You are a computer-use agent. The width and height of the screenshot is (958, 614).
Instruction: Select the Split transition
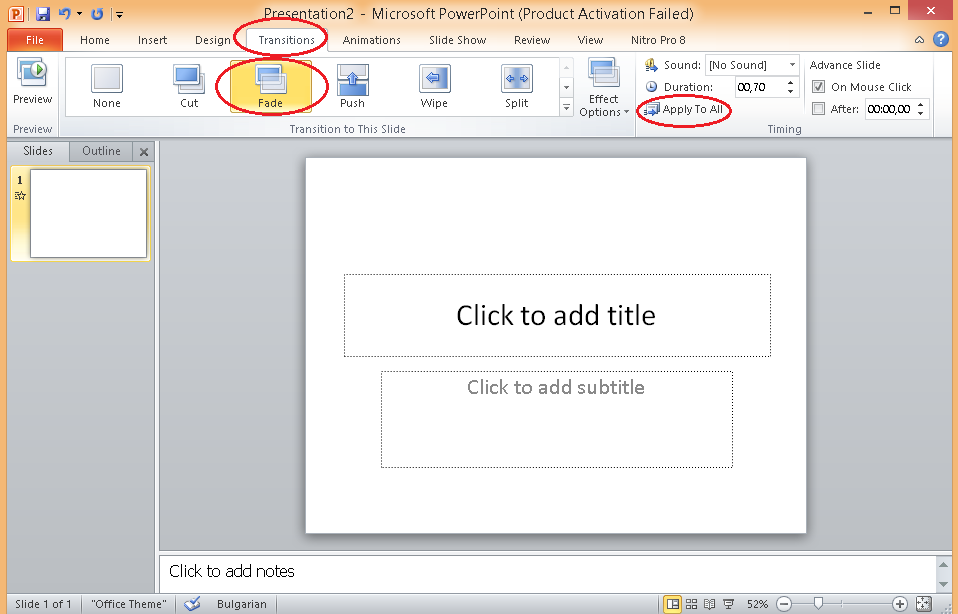point(516,86)
